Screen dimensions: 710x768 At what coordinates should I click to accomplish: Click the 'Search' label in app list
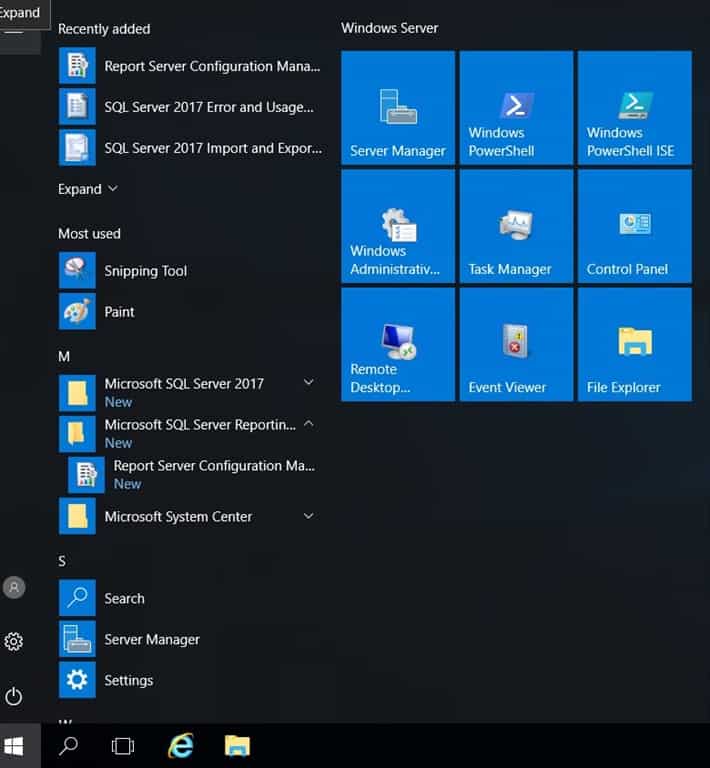124,598
